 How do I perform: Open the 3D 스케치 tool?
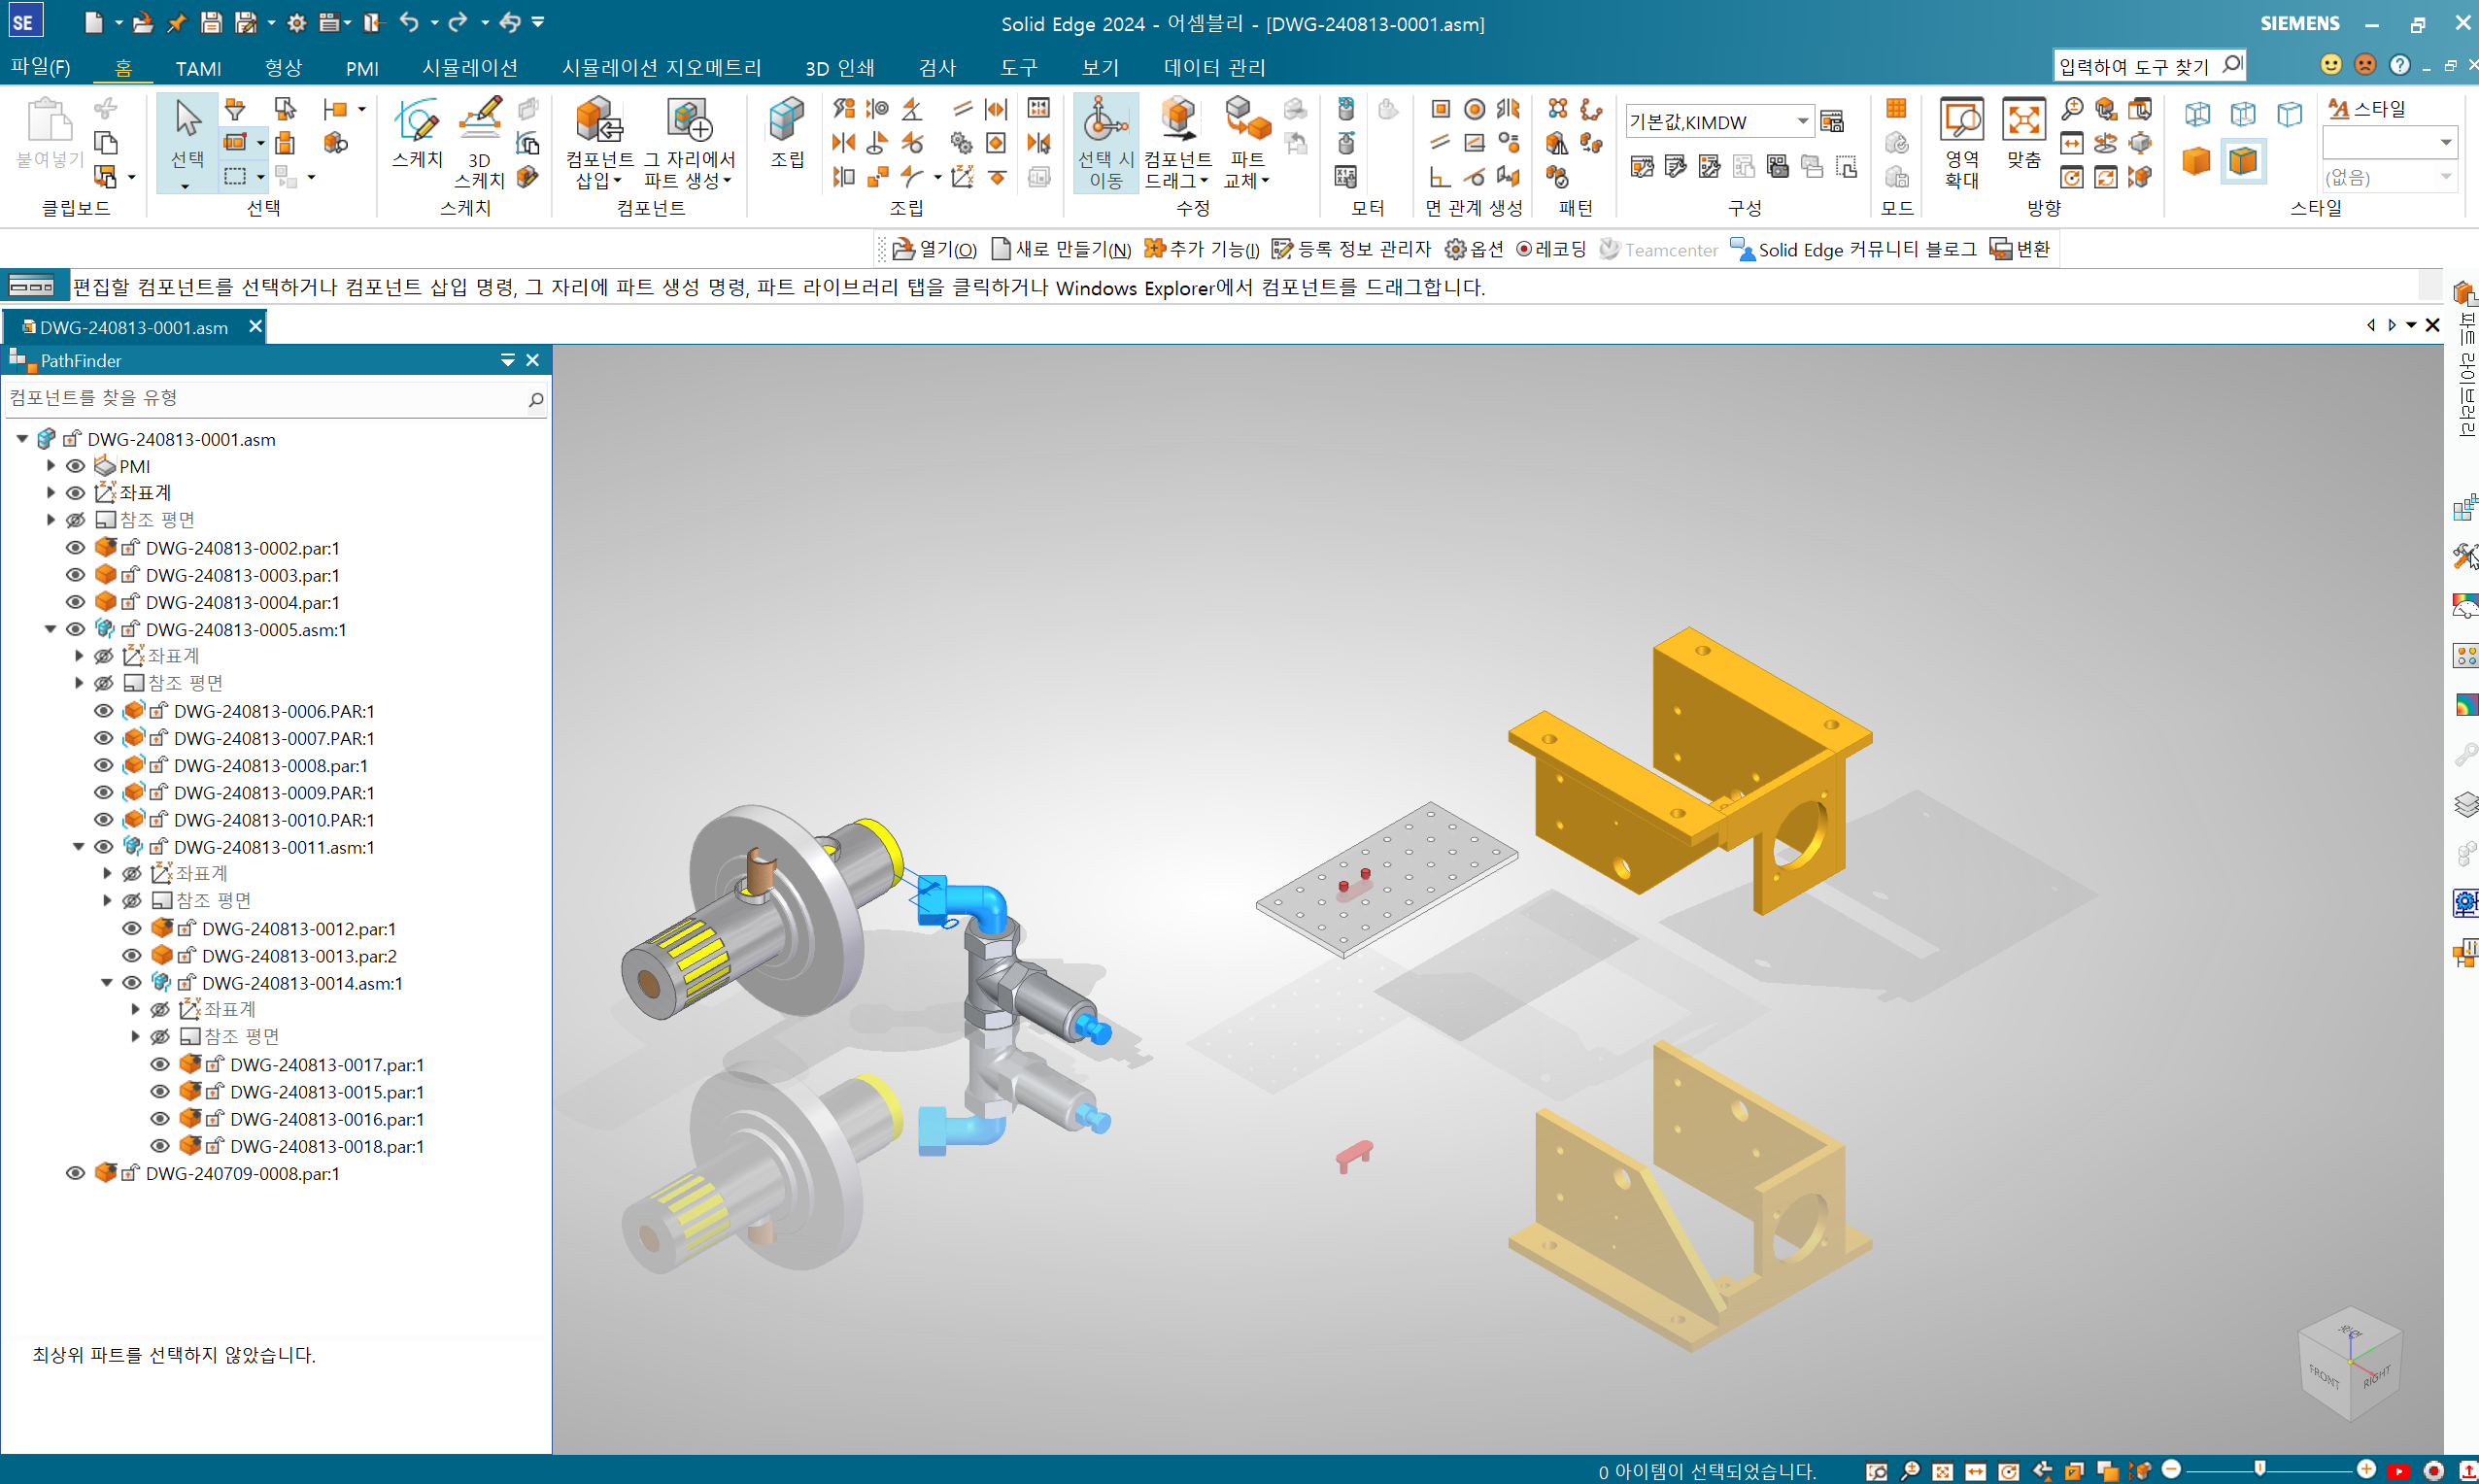[x=479, y=142]
